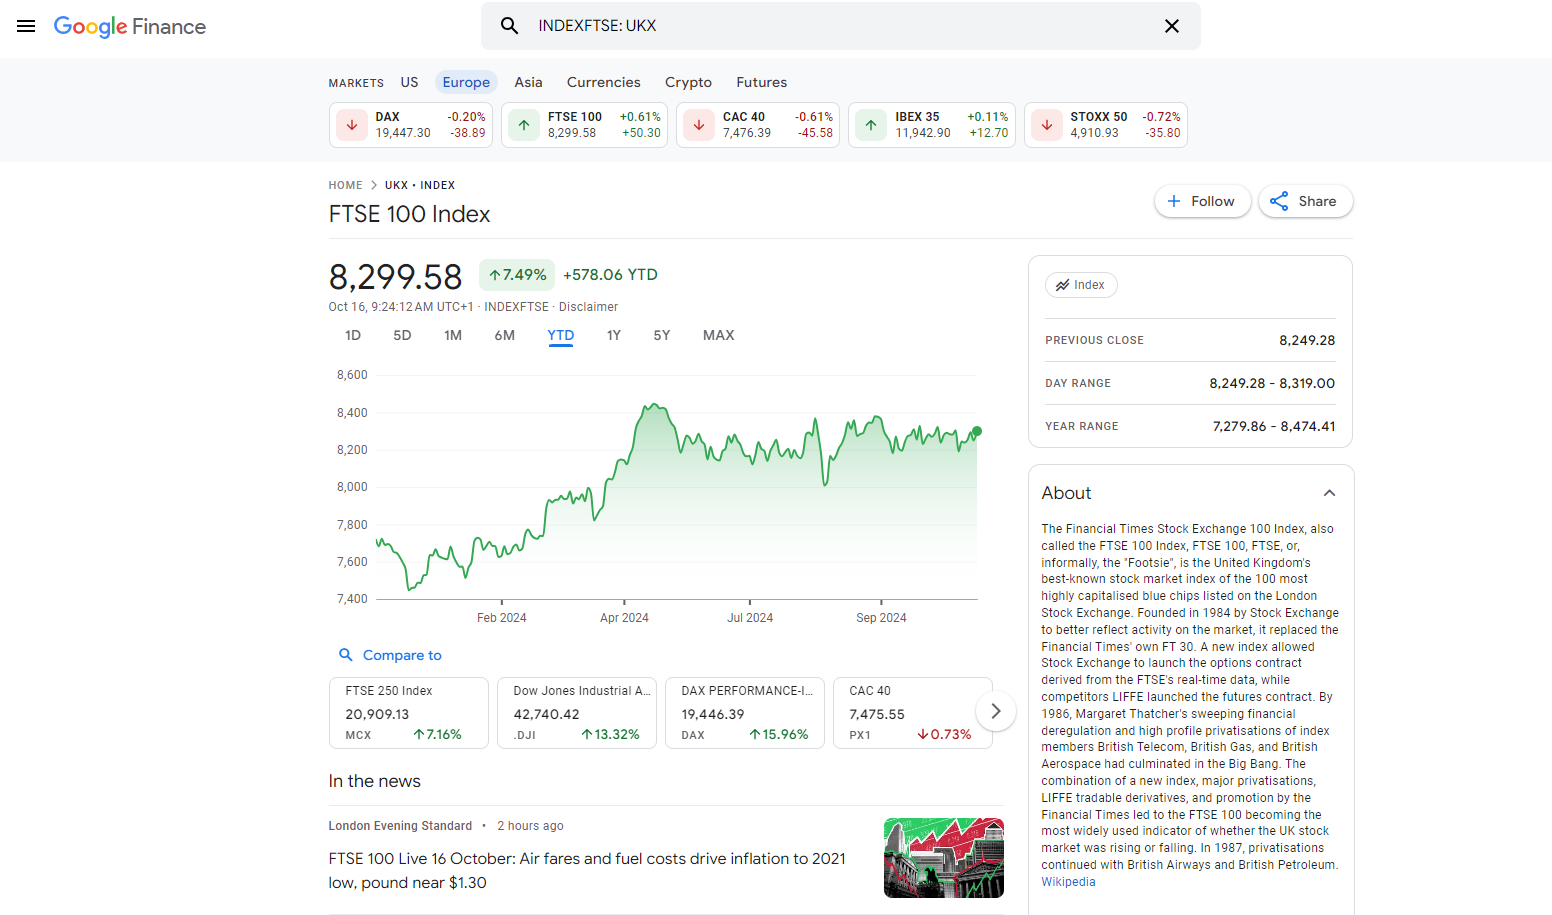Open DAX PERFORMANCE-I comparison card
Screen dimensions: 1552x915
[745, 713]
